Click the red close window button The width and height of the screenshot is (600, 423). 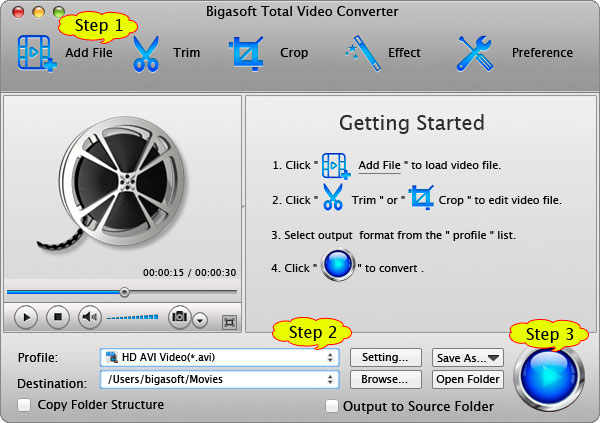(18, 12)
